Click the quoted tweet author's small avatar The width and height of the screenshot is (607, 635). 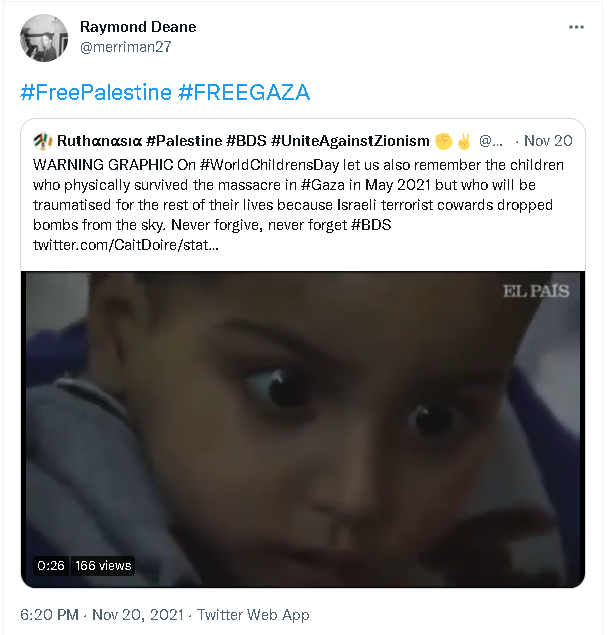42,141
